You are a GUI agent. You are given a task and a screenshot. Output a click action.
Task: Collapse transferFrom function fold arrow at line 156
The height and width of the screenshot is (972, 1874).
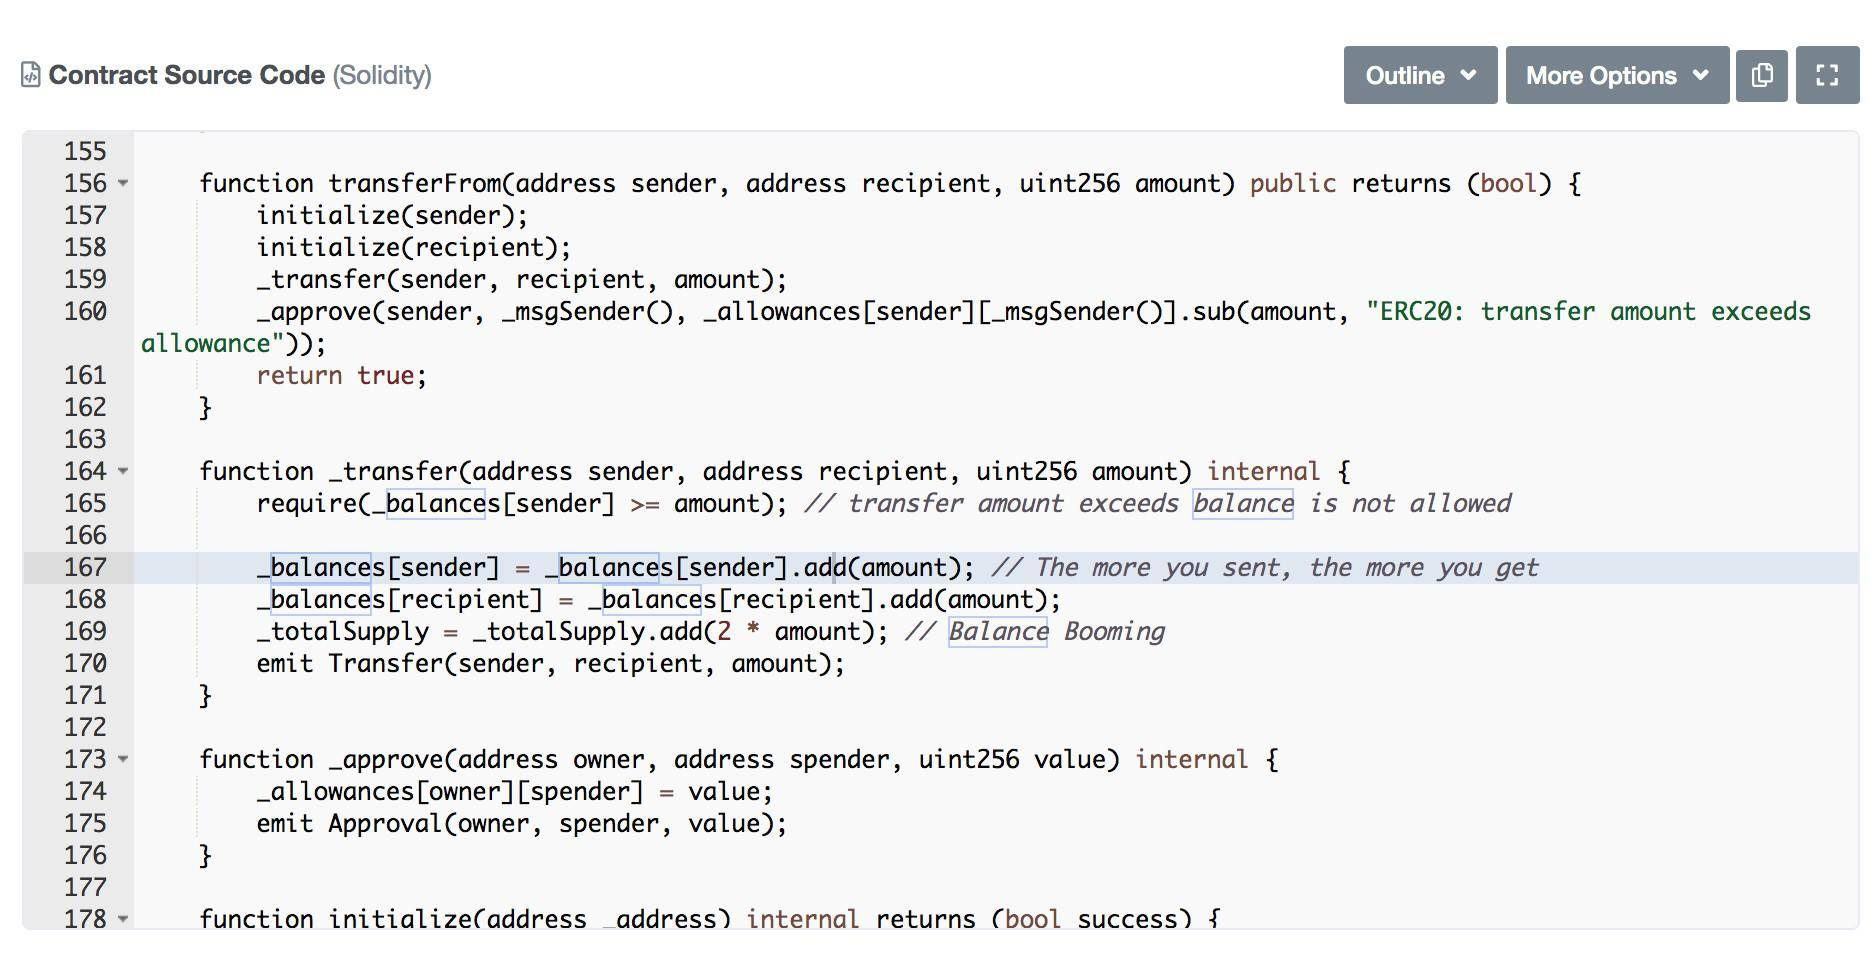point(123,184)
